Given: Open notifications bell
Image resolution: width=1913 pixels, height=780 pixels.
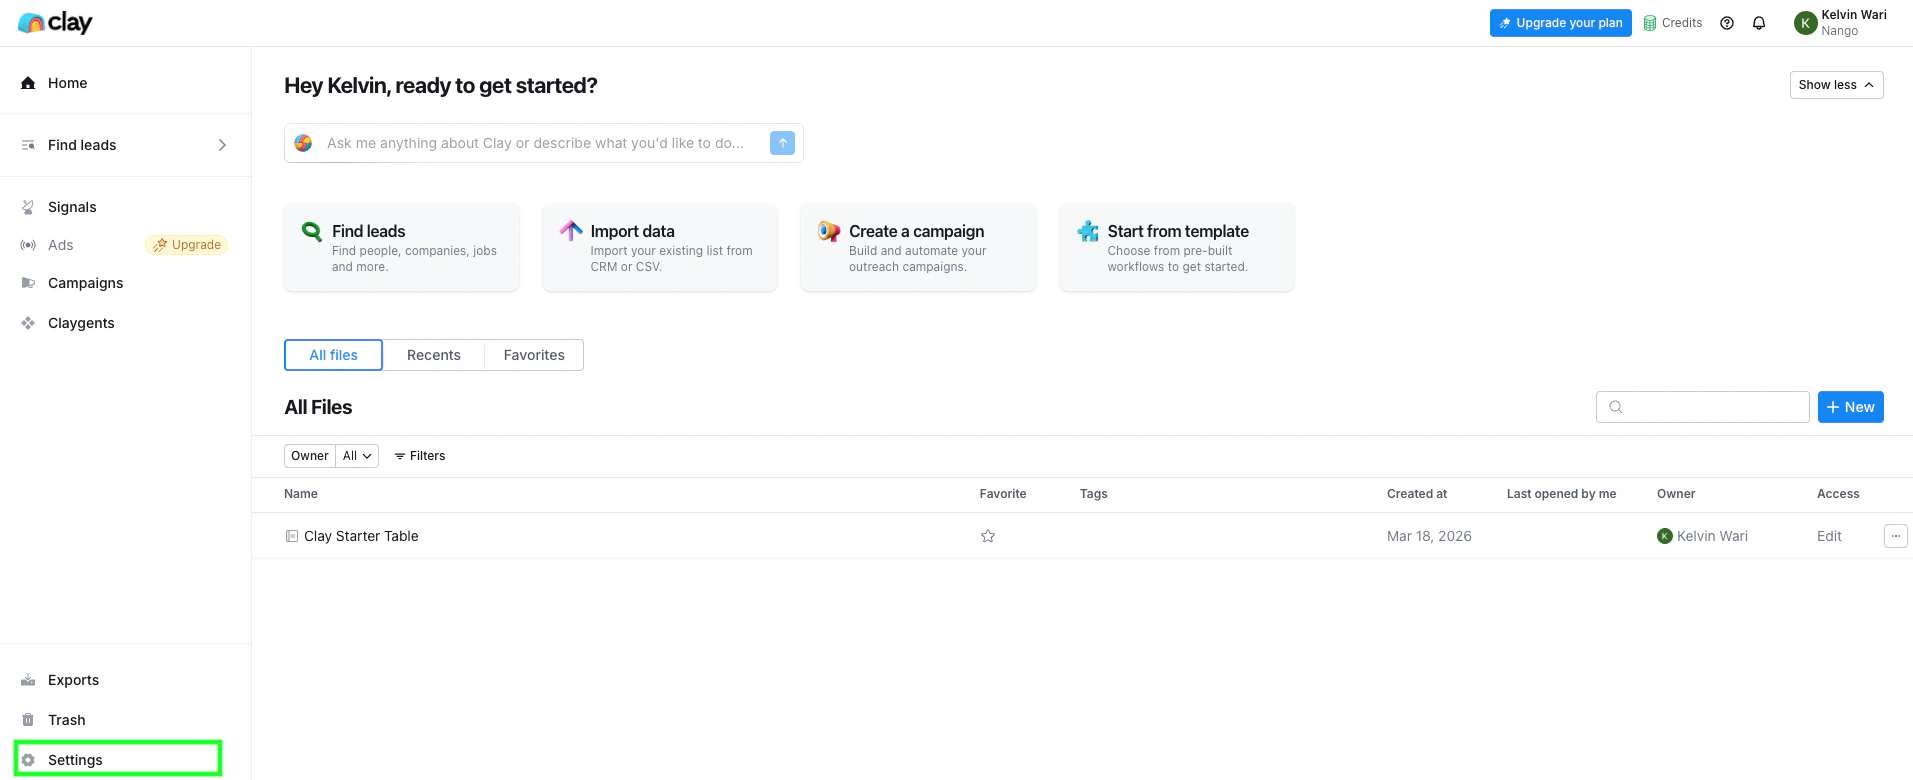Looking at the screenshot, I should point(1759,23).
